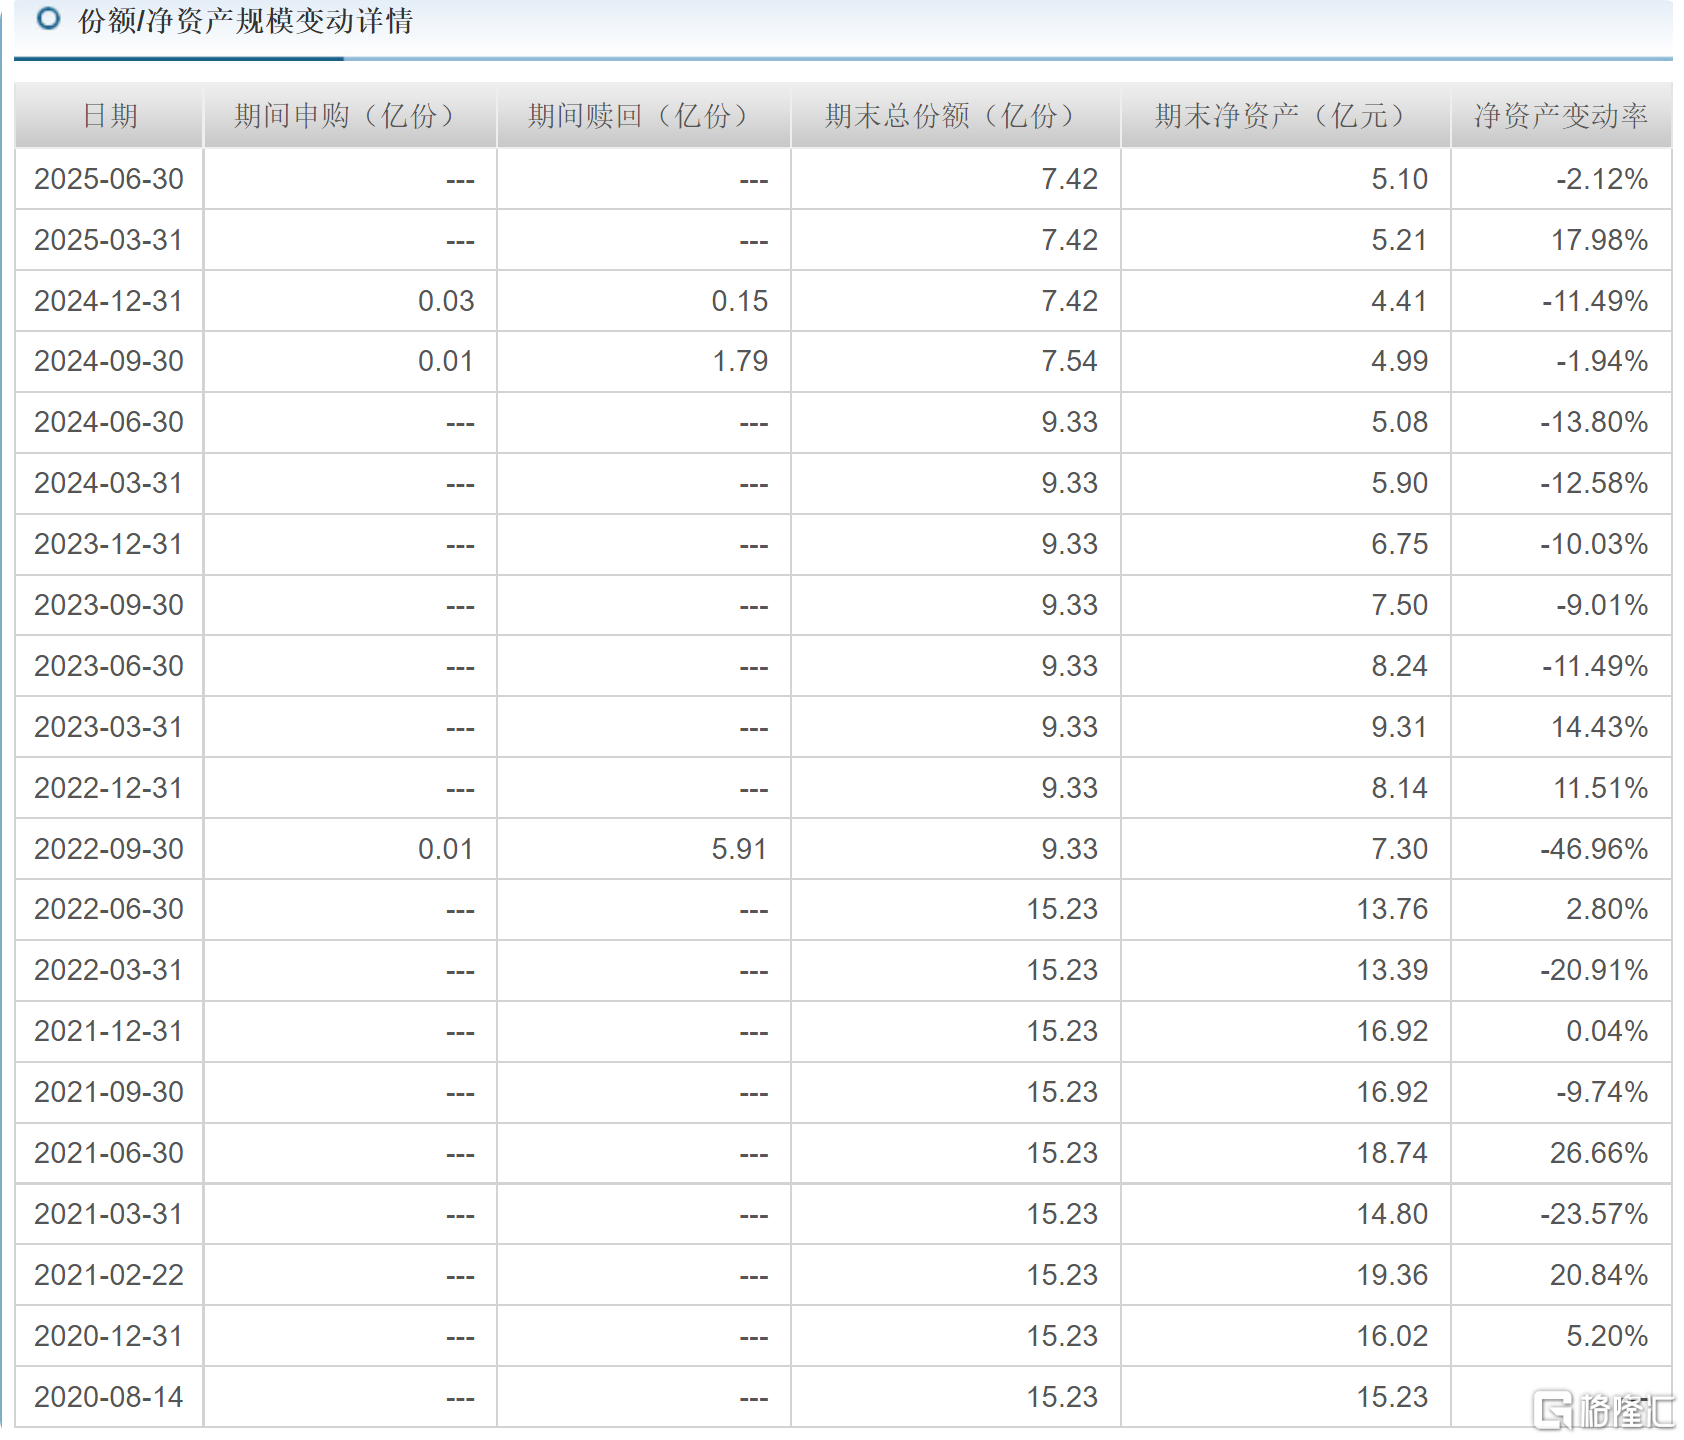Viewport: 1684px width, 1440px height.
Task: Click net asset value 7.50 for 2023-09-30
Action: click(1399, 605)
